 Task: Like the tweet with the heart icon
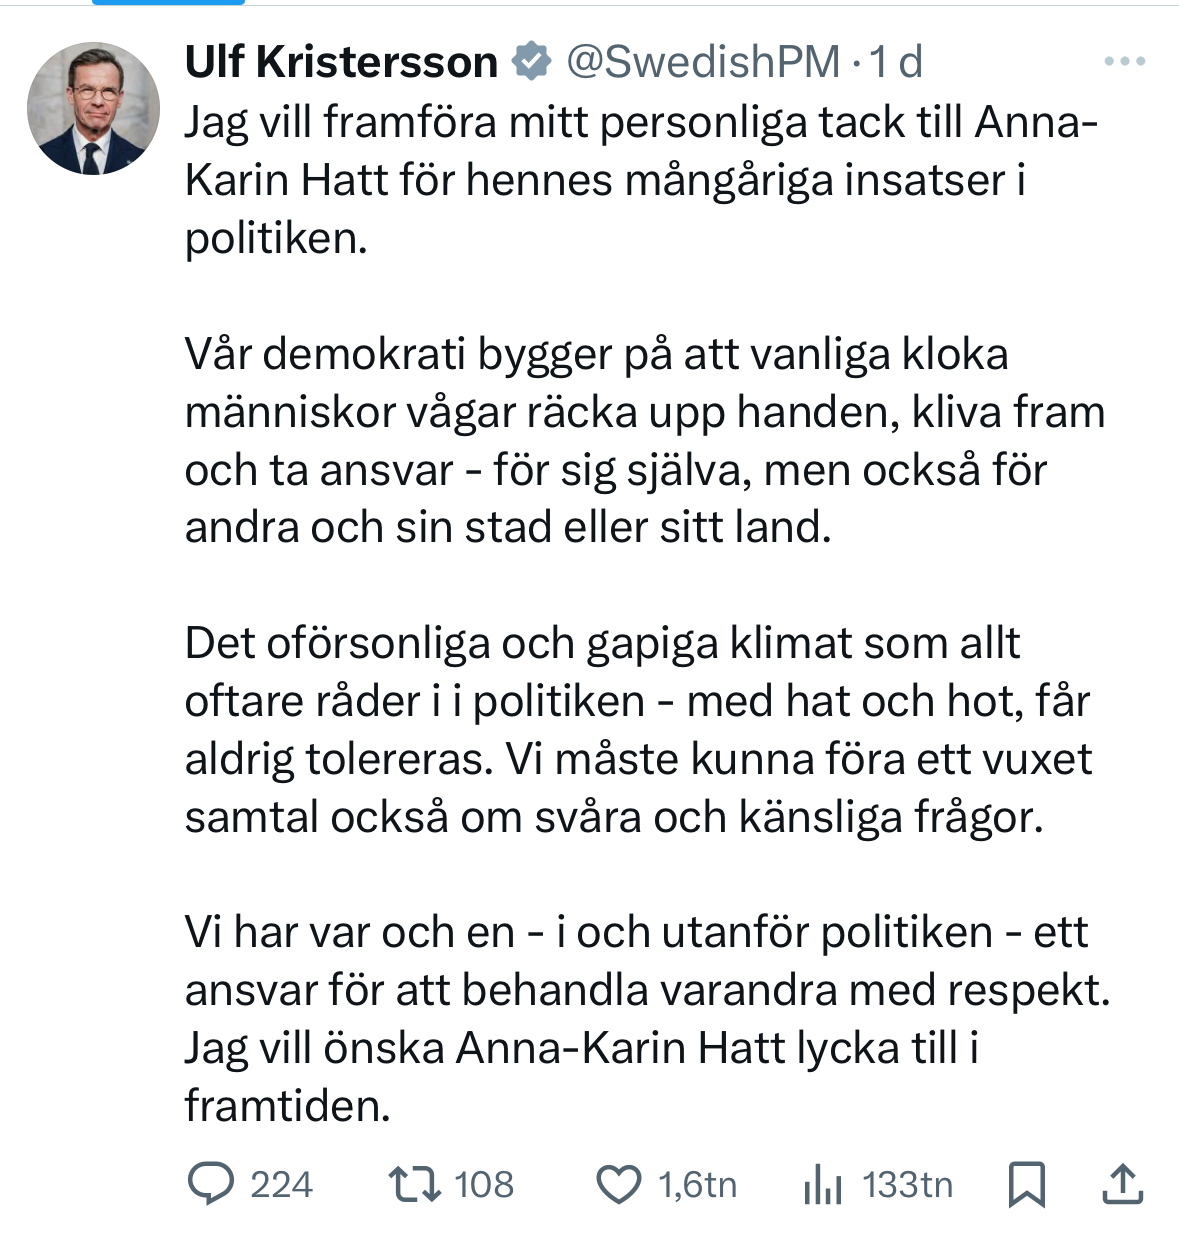[x=618, y=1185]
